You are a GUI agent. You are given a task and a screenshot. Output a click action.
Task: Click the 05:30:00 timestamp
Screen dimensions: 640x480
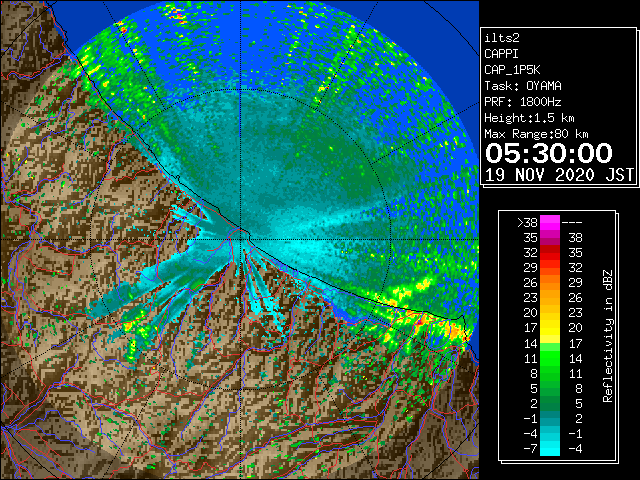click(549, 153)
